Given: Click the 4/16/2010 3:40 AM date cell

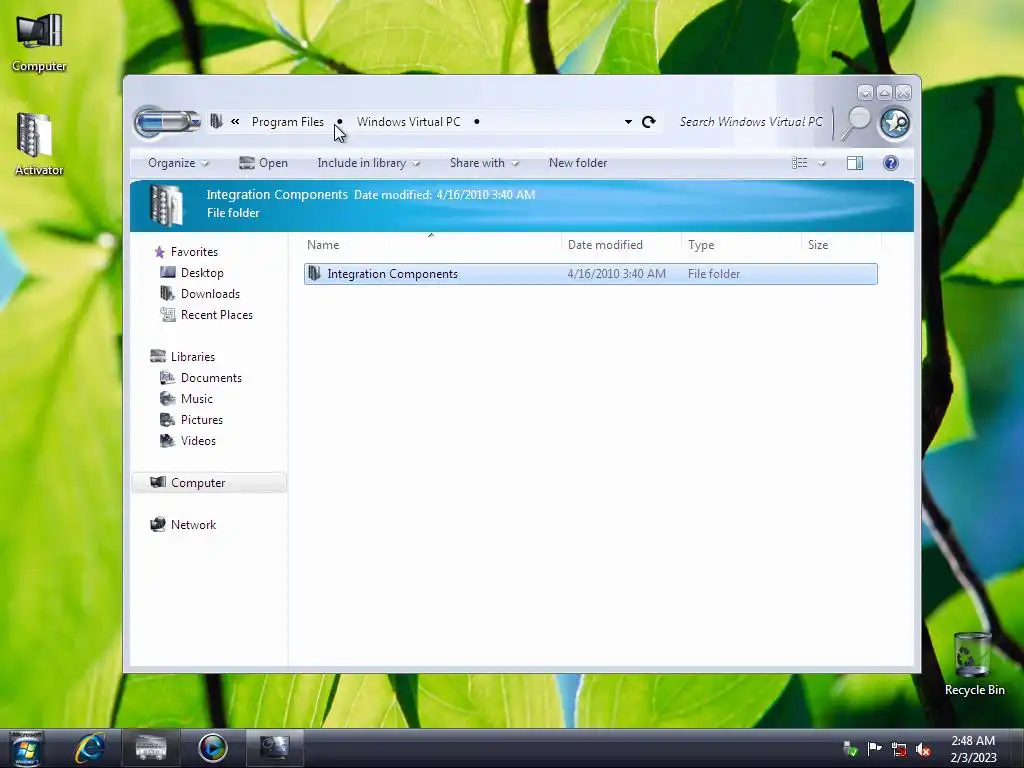Looking at the screenshot, I should coord(616,274).
